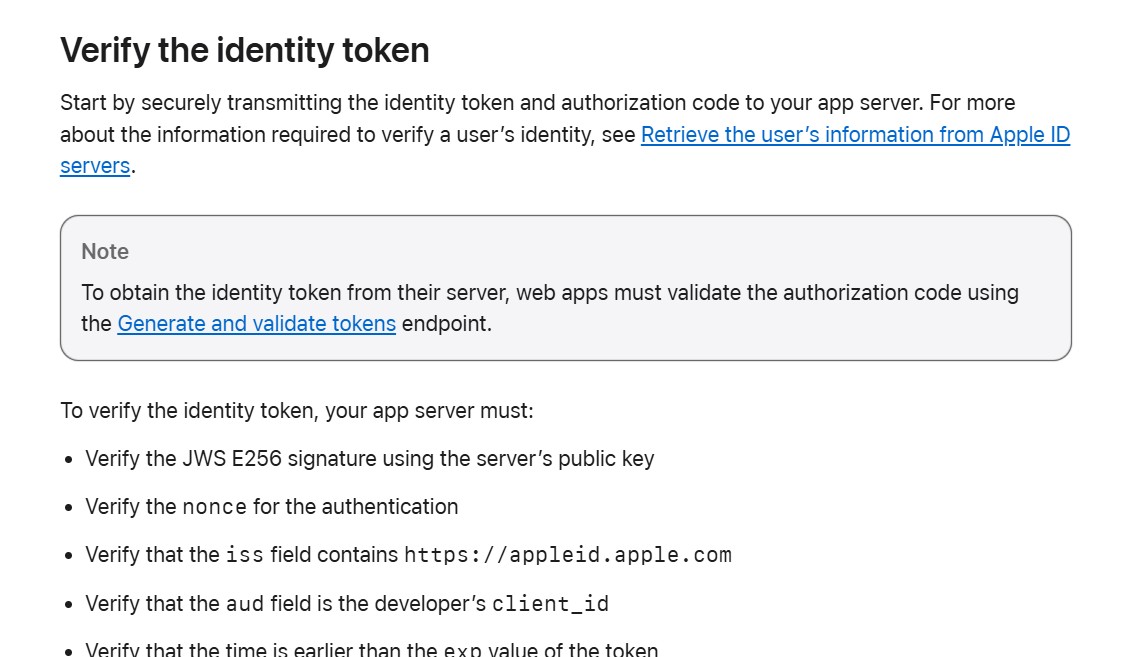Click the "iss" code term

[245, 555]
